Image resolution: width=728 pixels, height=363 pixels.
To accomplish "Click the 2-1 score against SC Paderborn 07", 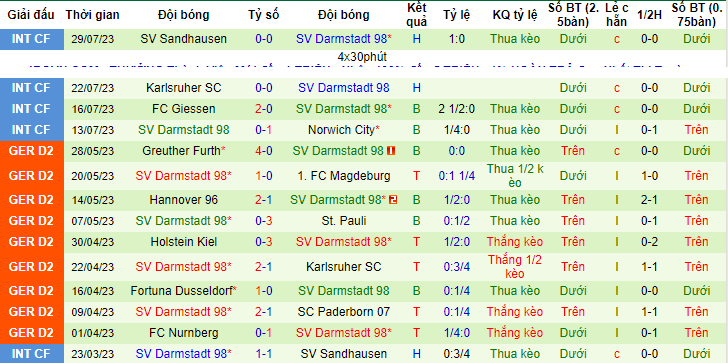I will [264, 312].
